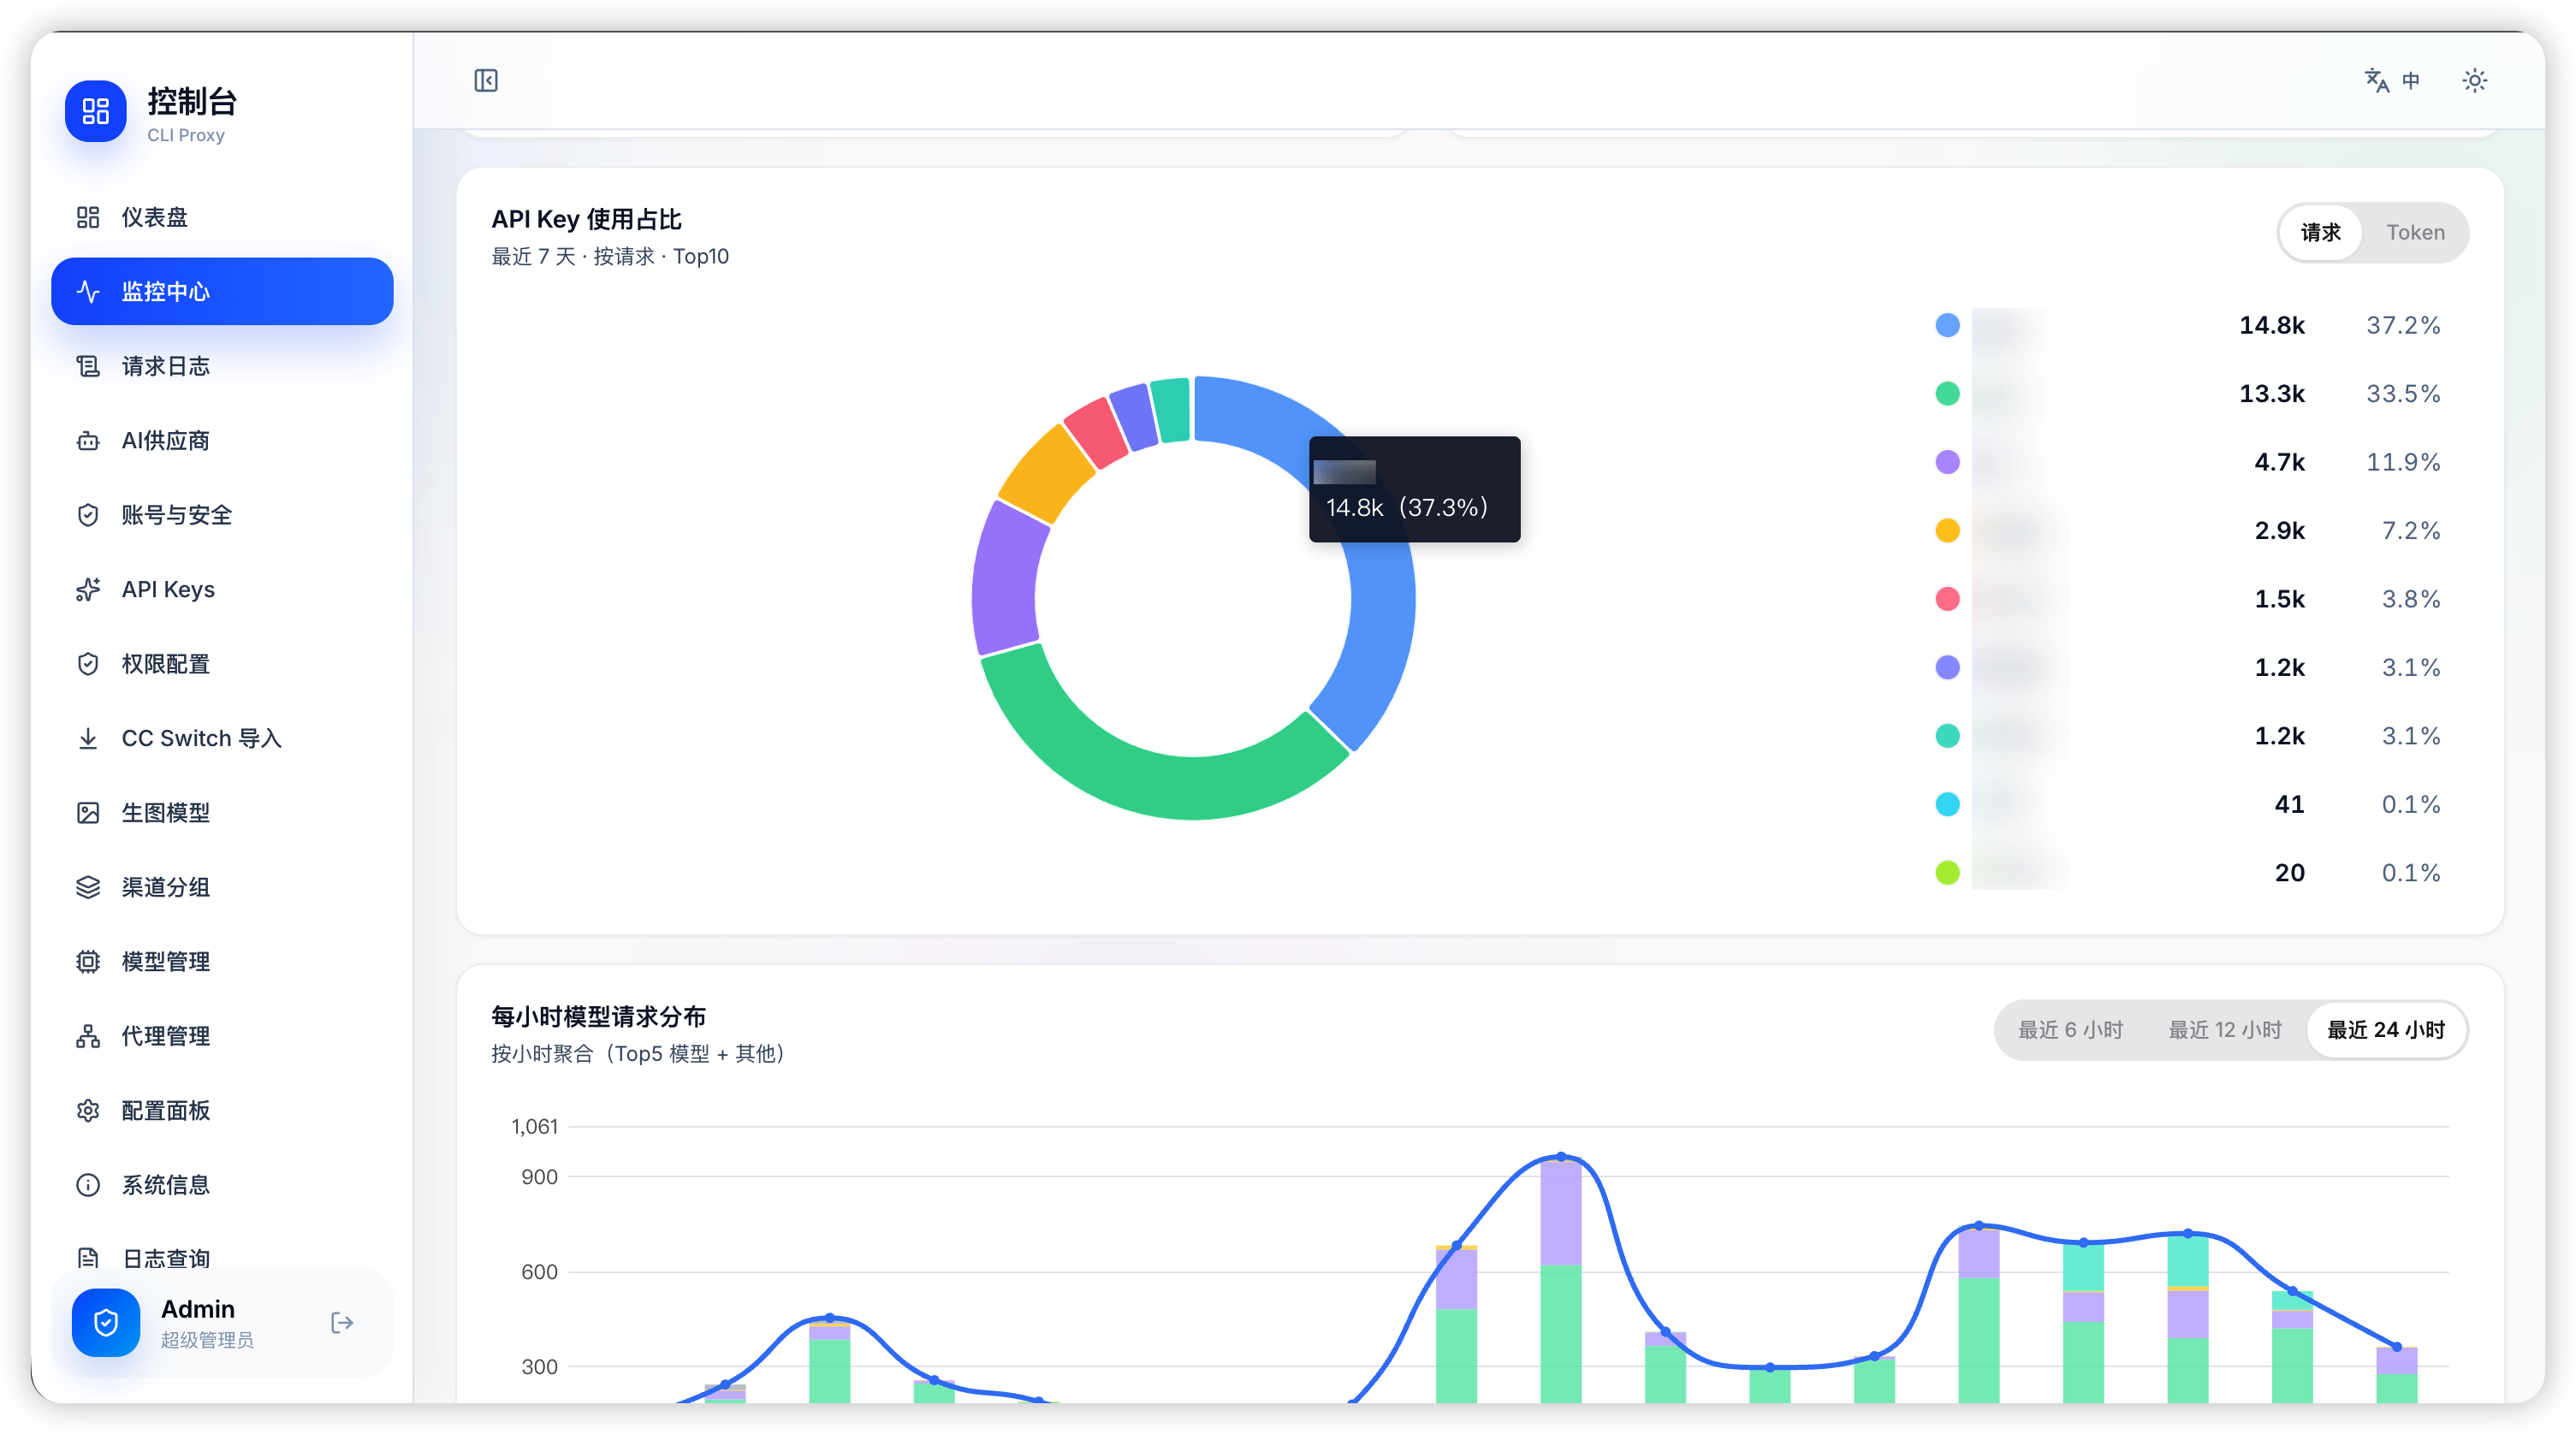Click the green legend dot for 33.5%
This screenshot has width=2576, height=1434.
(x=1947, y=393)
